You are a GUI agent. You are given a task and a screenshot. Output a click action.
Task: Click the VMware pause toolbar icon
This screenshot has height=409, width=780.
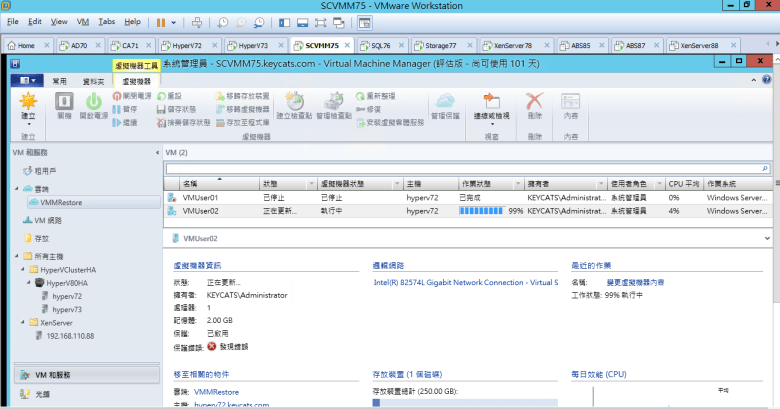pyautogui.click(x=161, y=21)
